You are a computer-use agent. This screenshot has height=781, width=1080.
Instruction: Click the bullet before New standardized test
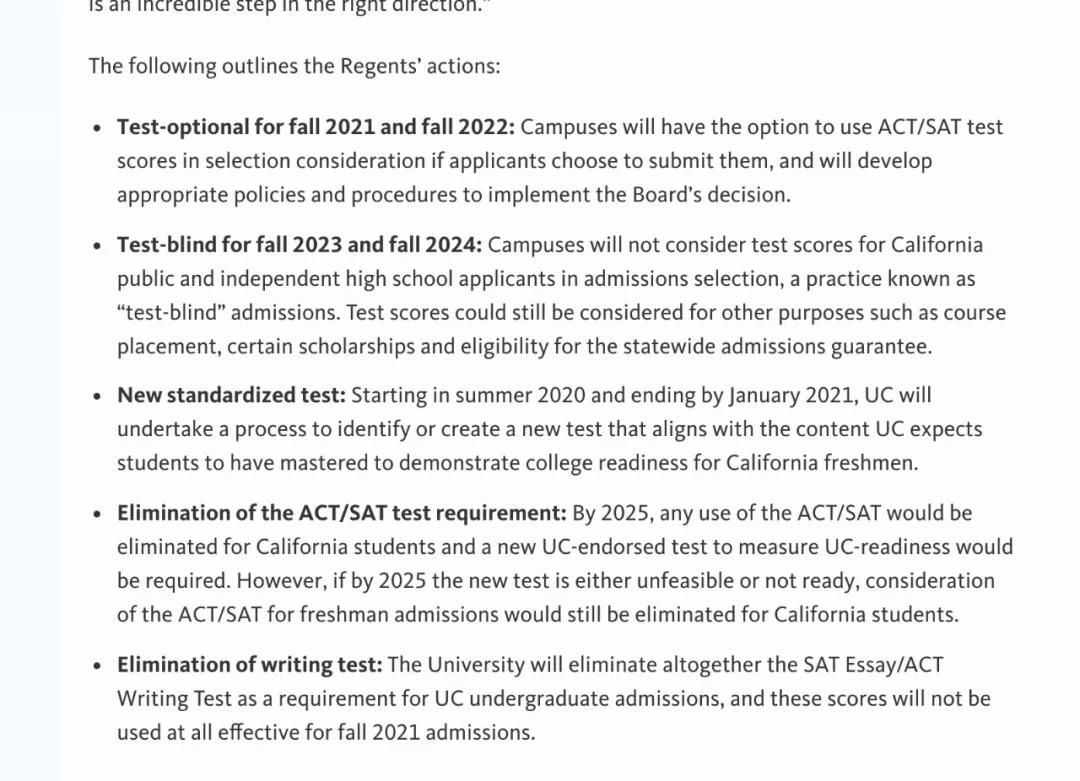click(x=97, y=396)
